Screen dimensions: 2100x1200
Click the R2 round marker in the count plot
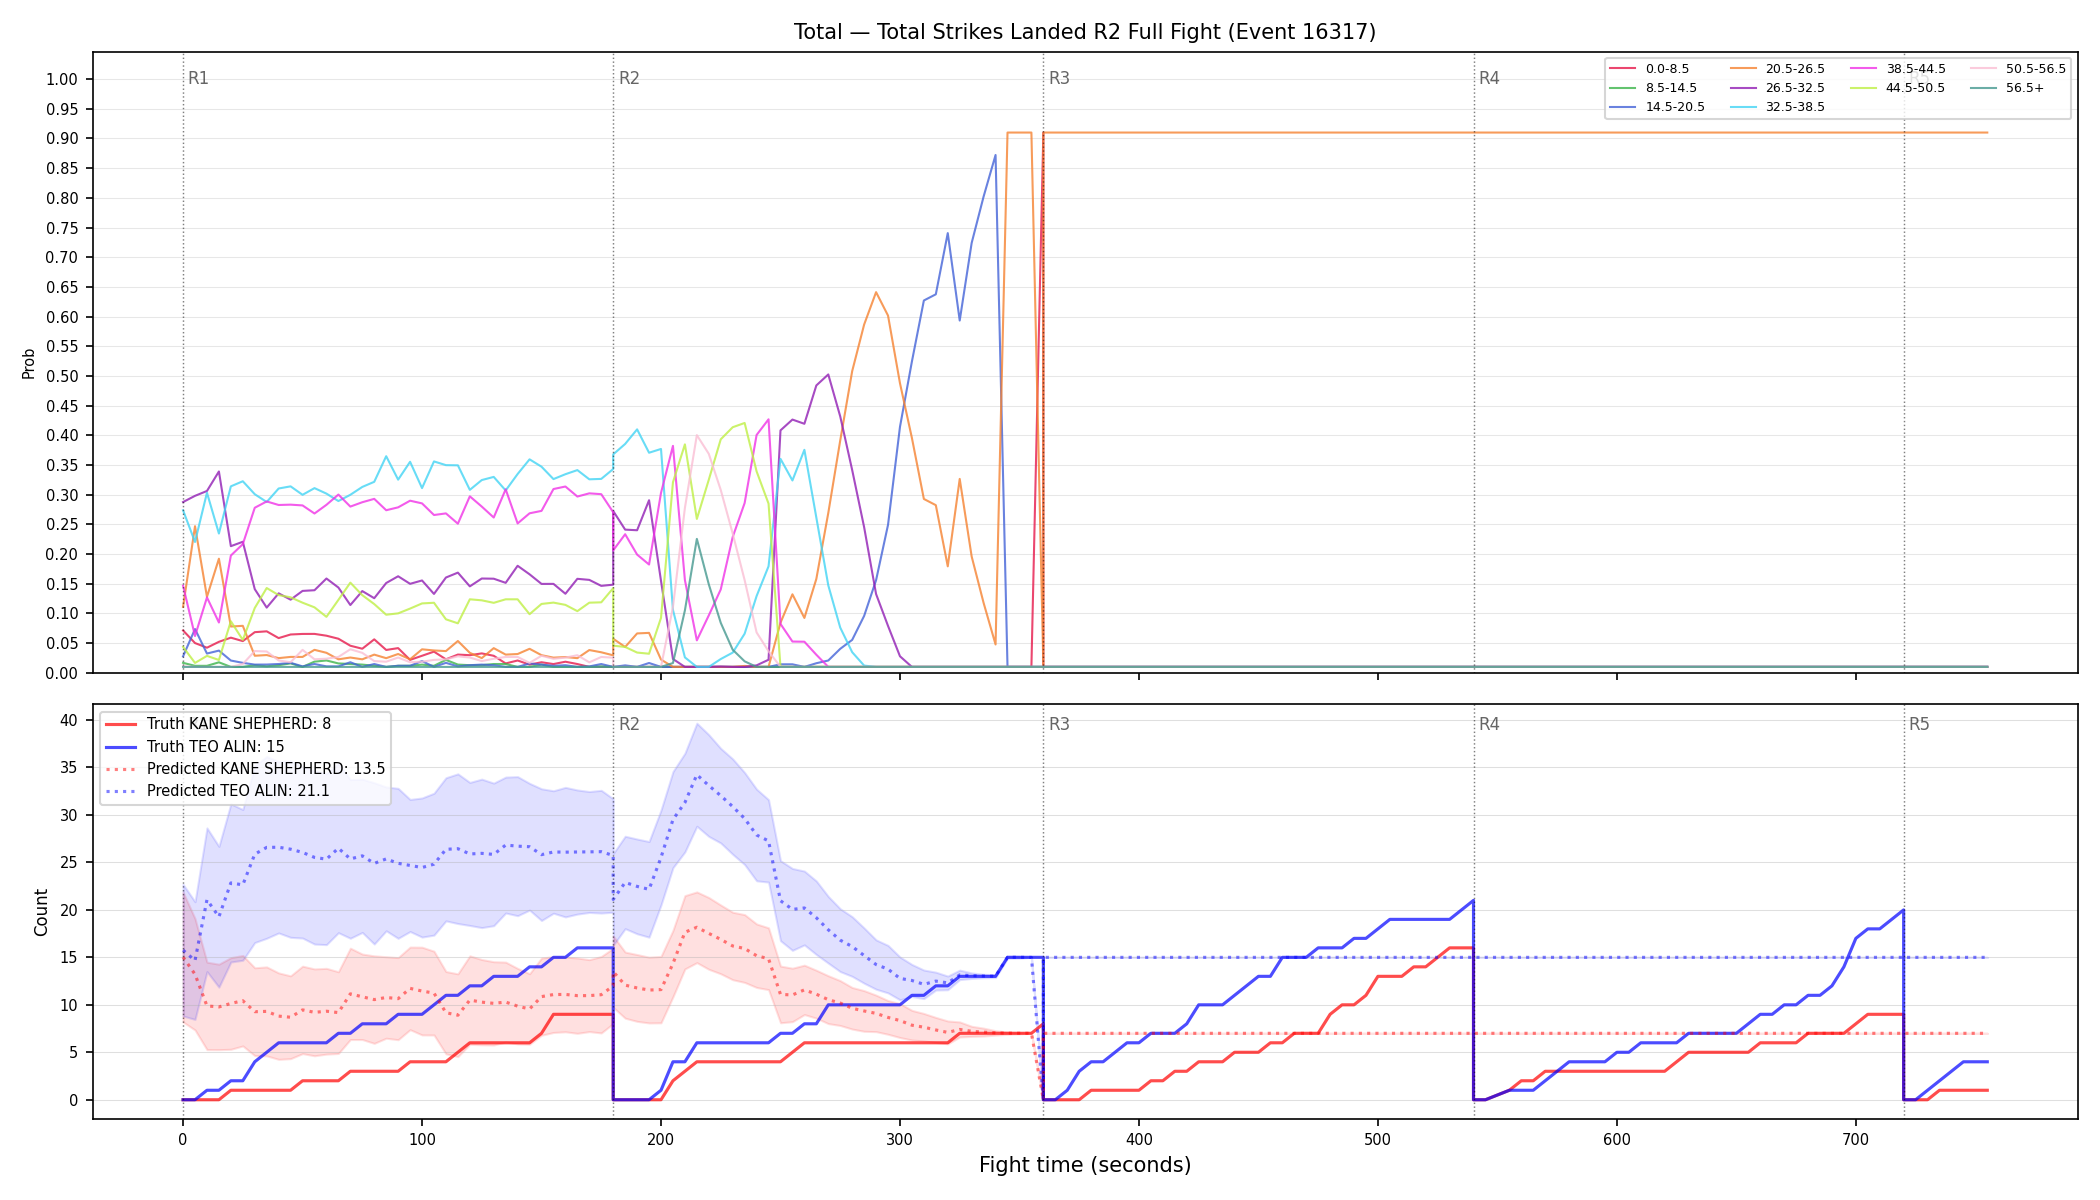pyautogui.click(x=629, y=724)
